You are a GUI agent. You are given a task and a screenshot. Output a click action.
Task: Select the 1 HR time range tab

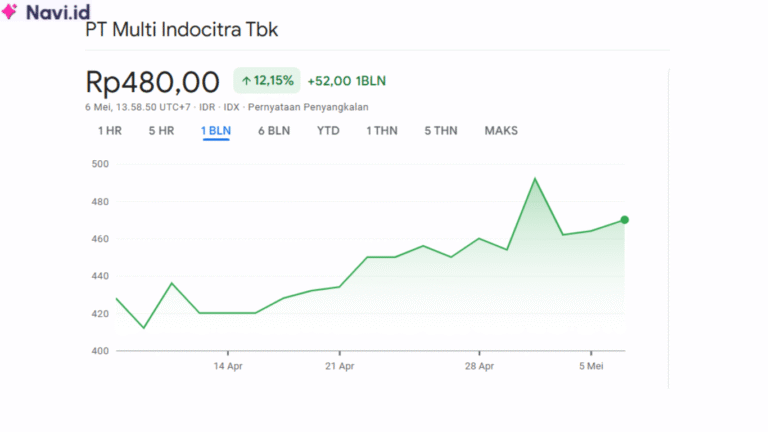(110, 131)
